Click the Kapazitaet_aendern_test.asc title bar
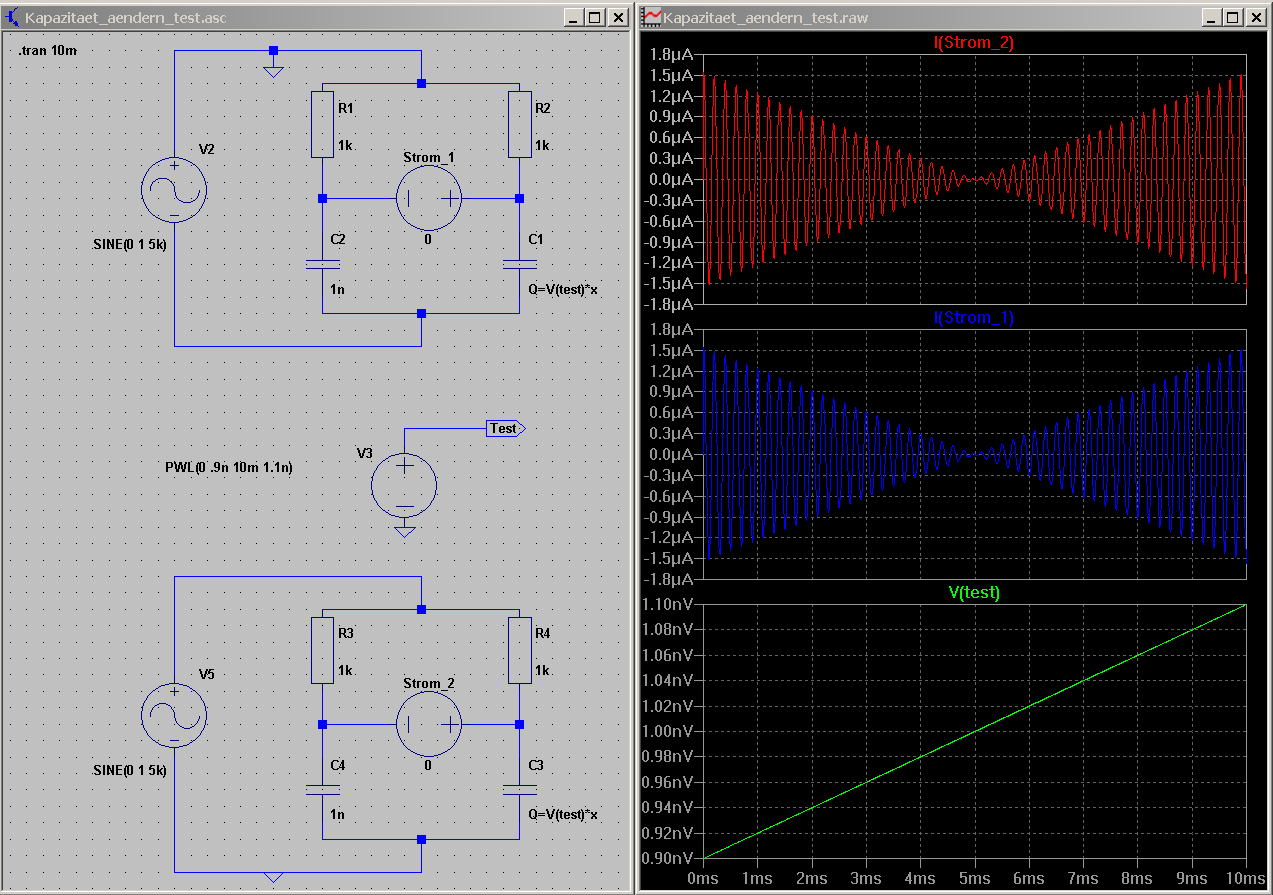Viewport: 1273px width, 895px height. [x=315, y=17]
